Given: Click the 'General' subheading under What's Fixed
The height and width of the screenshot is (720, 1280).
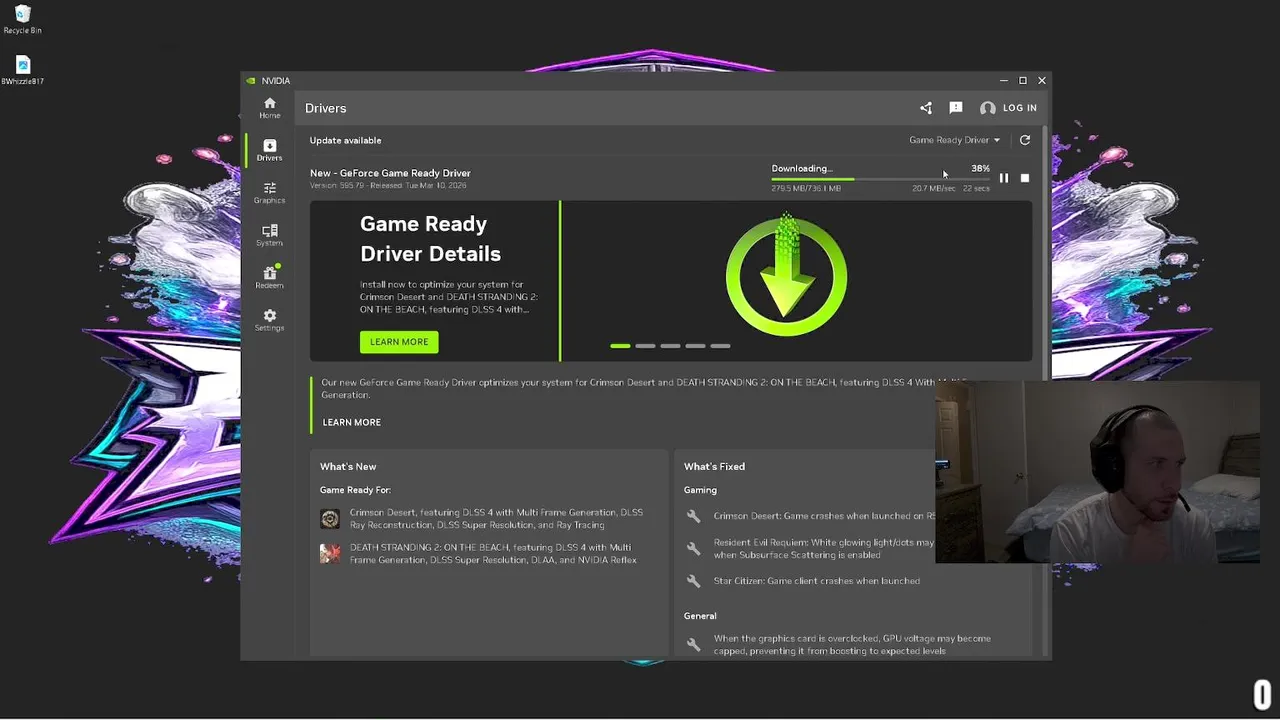Looking at the screenshot, I should pyautogui.click(x=700, y=616).
